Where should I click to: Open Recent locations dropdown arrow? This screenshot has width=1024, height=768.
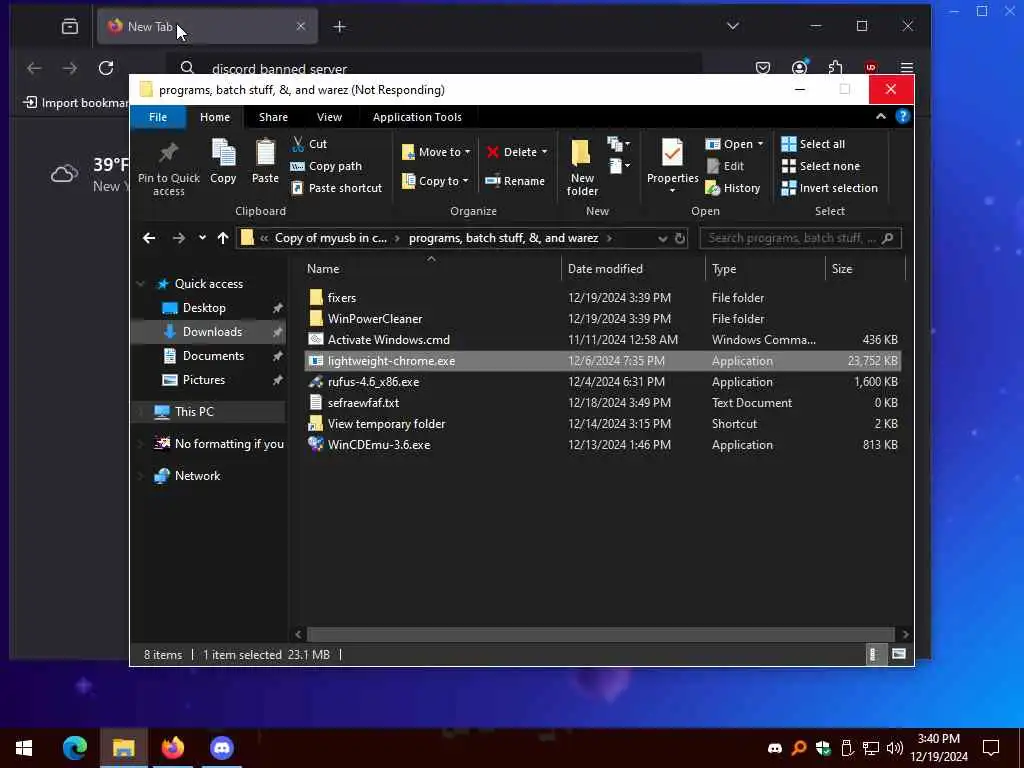(x=202, y=238)
